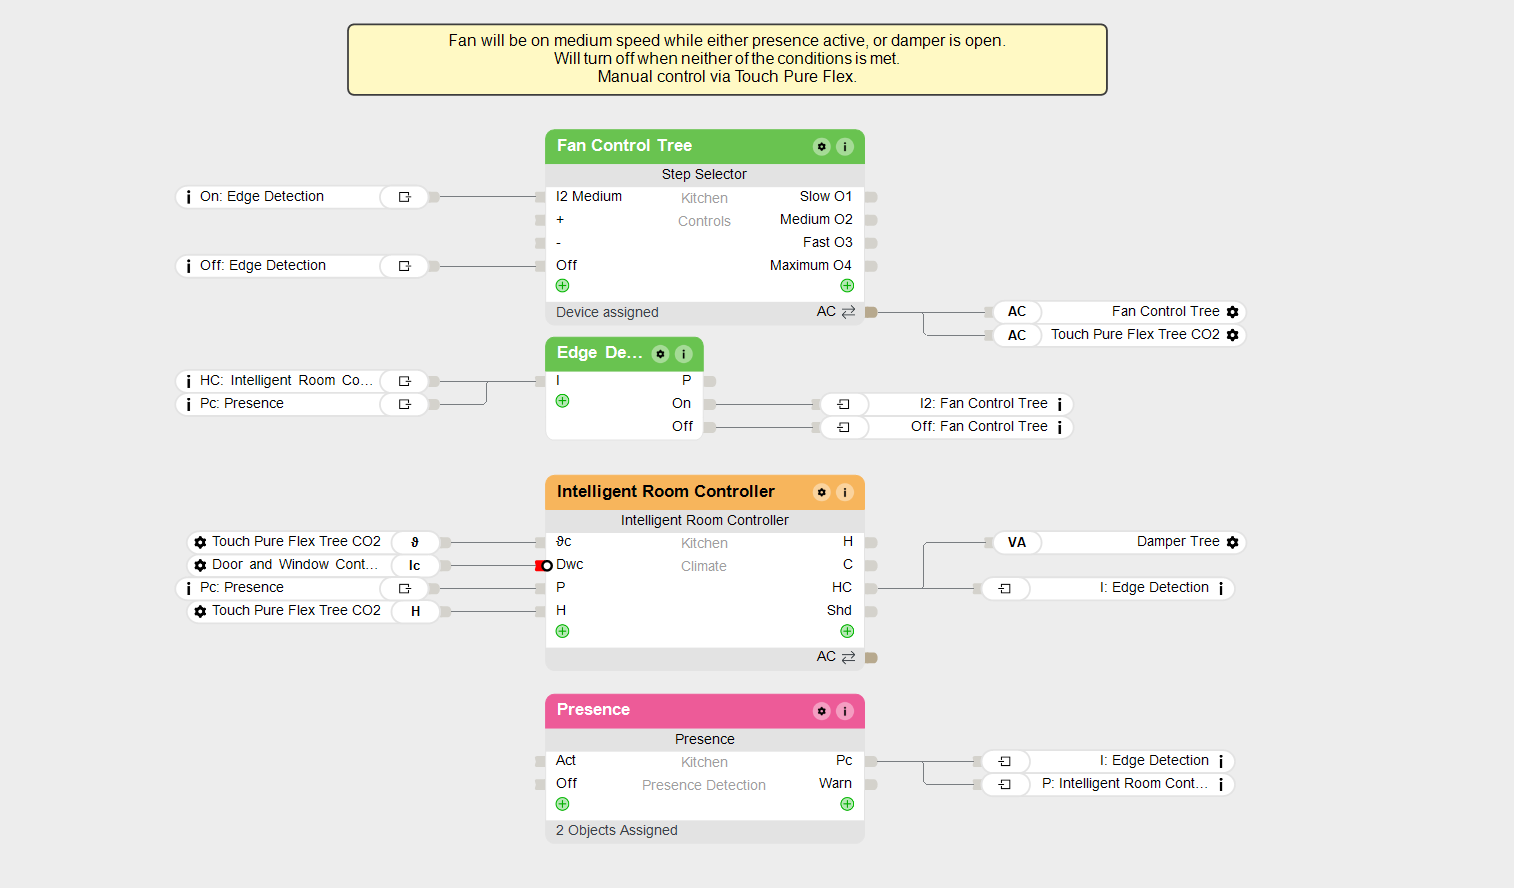This screenshot has height=888, width=1514.
Task: Select the yellow fan description note
Action: [x=727, y=60]
